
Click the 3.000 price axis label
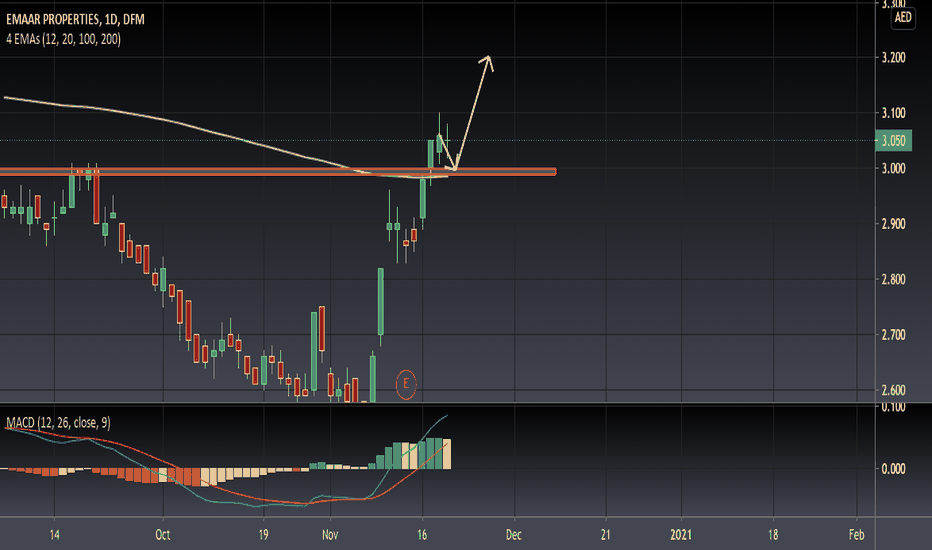(x=893, y=169)
